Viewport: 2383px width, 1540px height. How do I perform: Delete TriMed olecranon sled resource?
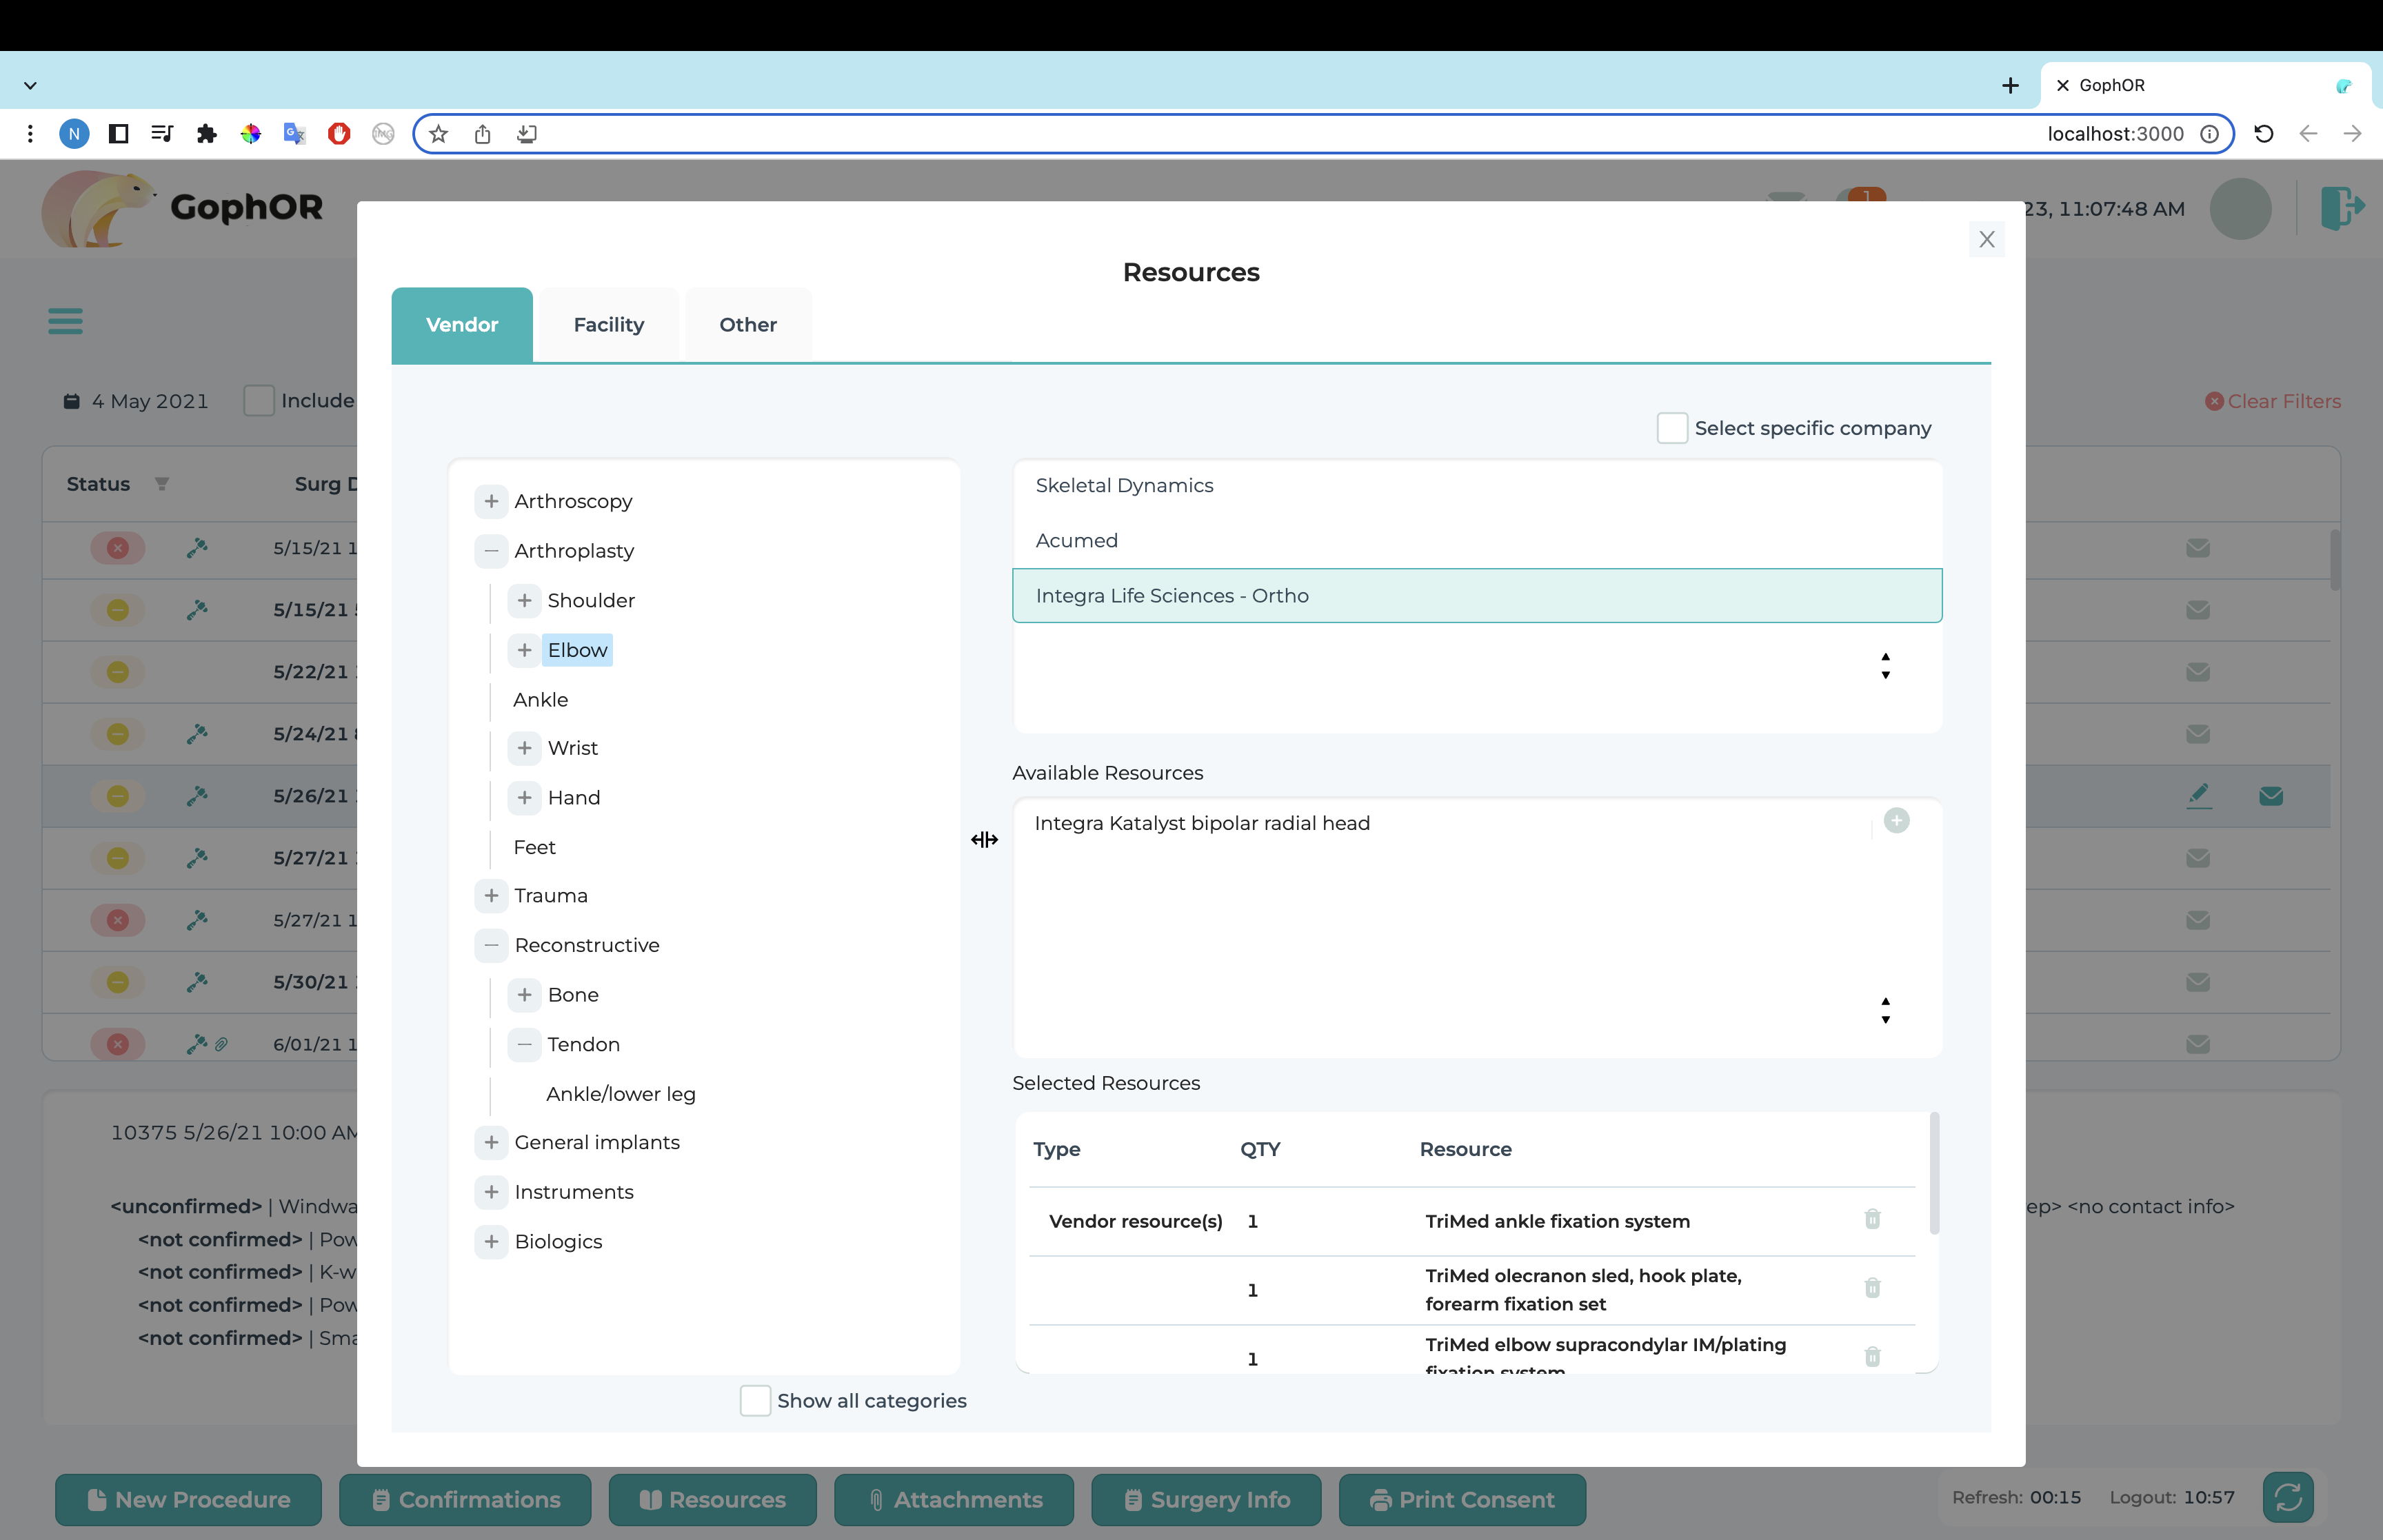1872,1288
